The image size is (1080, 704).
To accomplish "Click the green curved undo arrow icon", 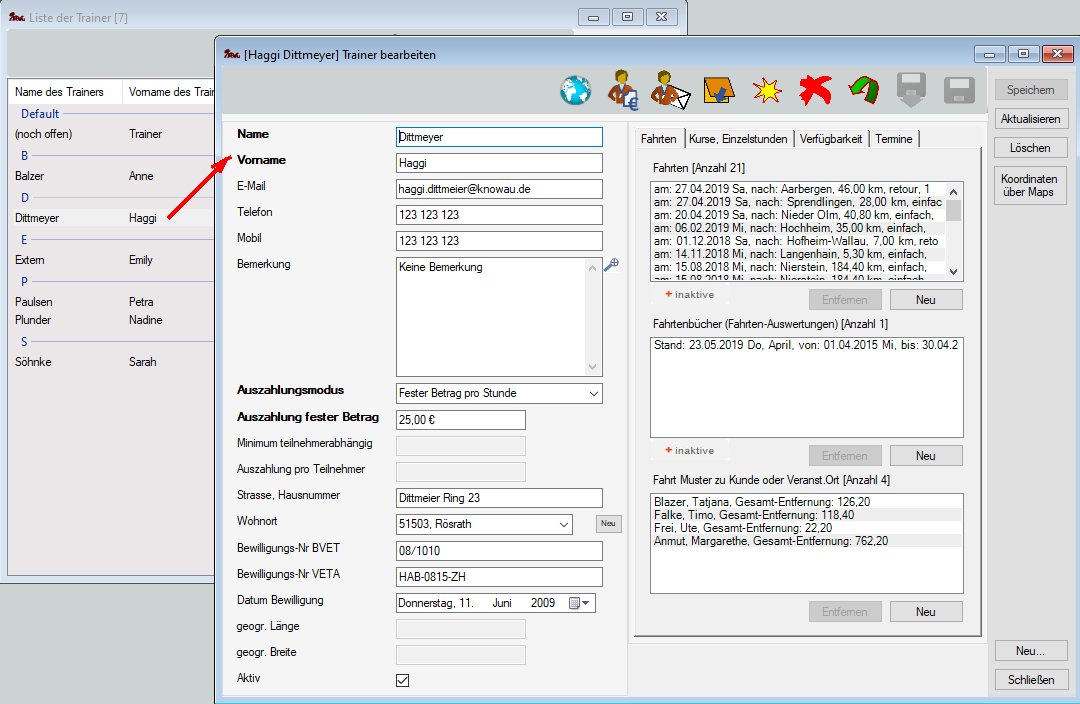I will [863, 91].
